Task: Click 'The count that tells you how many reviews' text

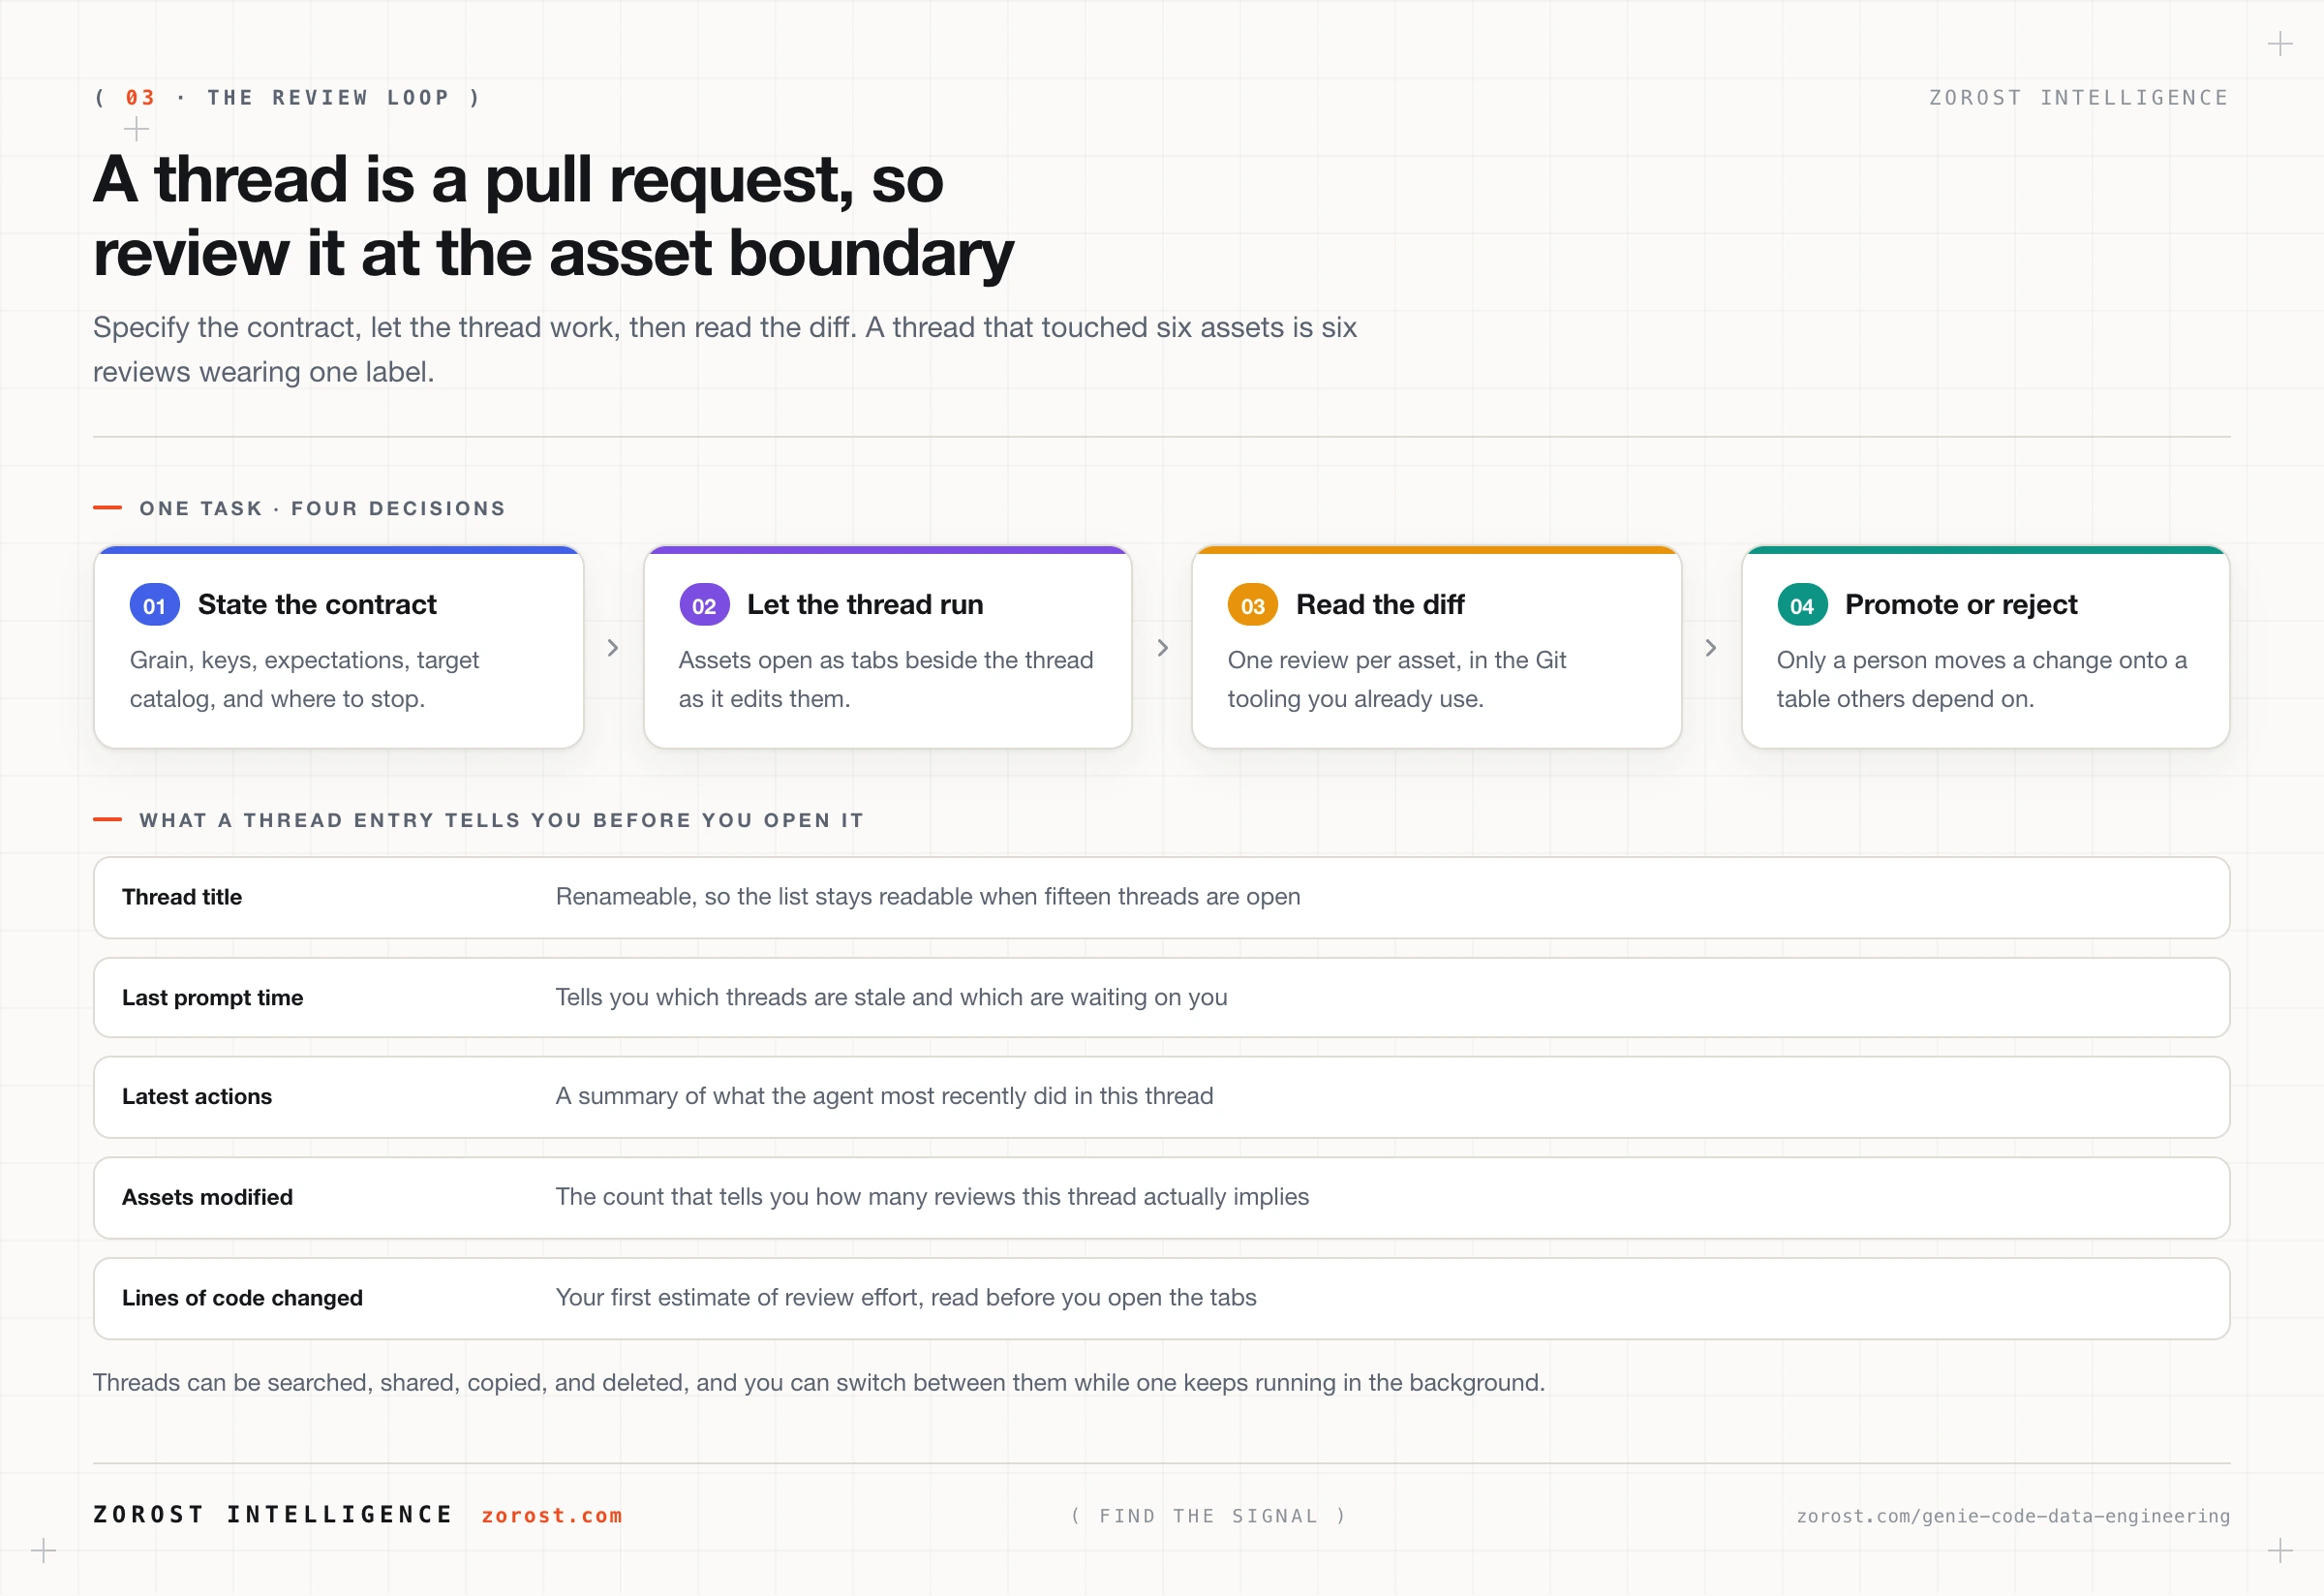Action: pos(932,1198)
